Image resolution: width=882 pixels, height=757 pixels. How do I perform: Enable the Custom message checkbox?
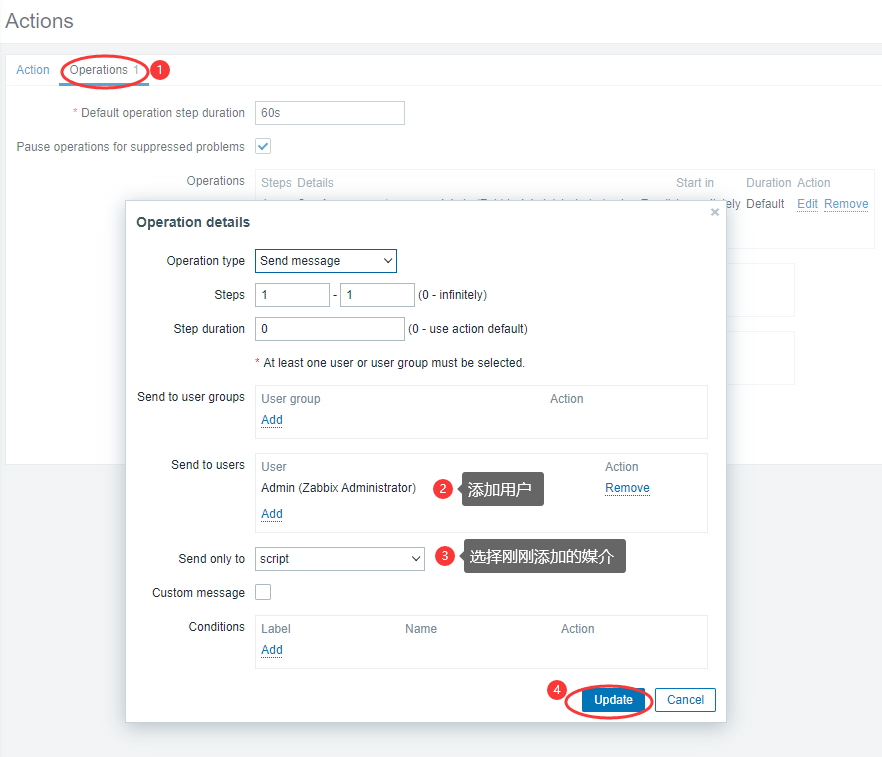[263, 592]
